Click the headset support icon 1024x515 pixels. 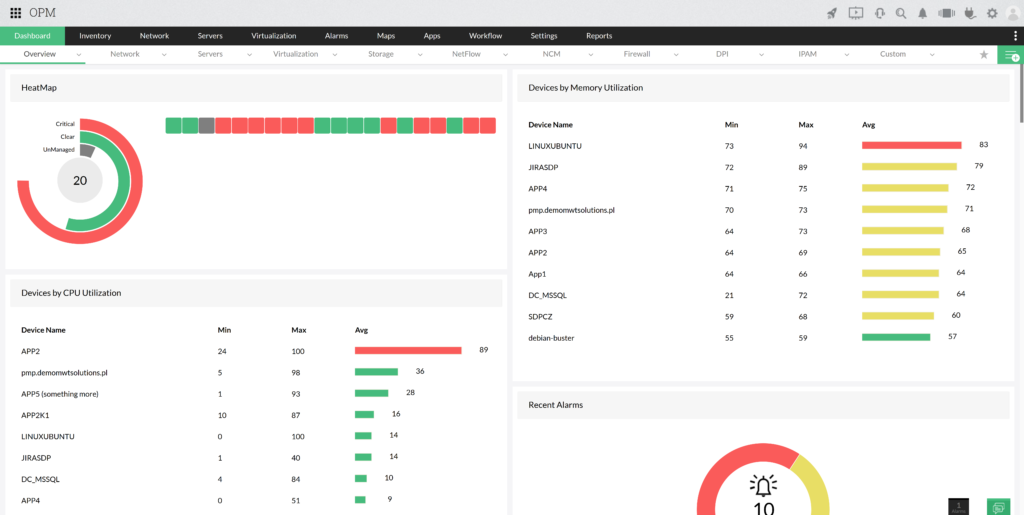(879, 13)
